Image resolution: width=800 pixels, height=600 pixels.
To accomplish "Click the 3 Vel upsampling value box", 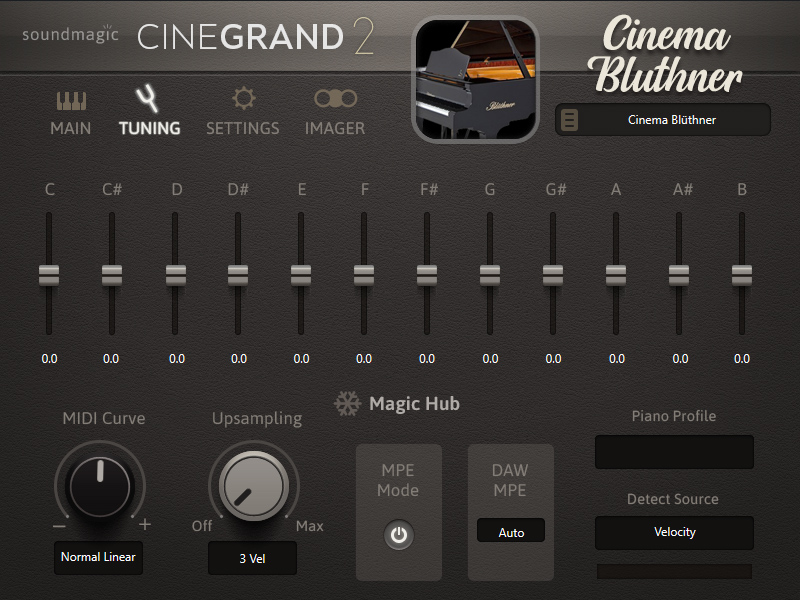I will point(252,559).
